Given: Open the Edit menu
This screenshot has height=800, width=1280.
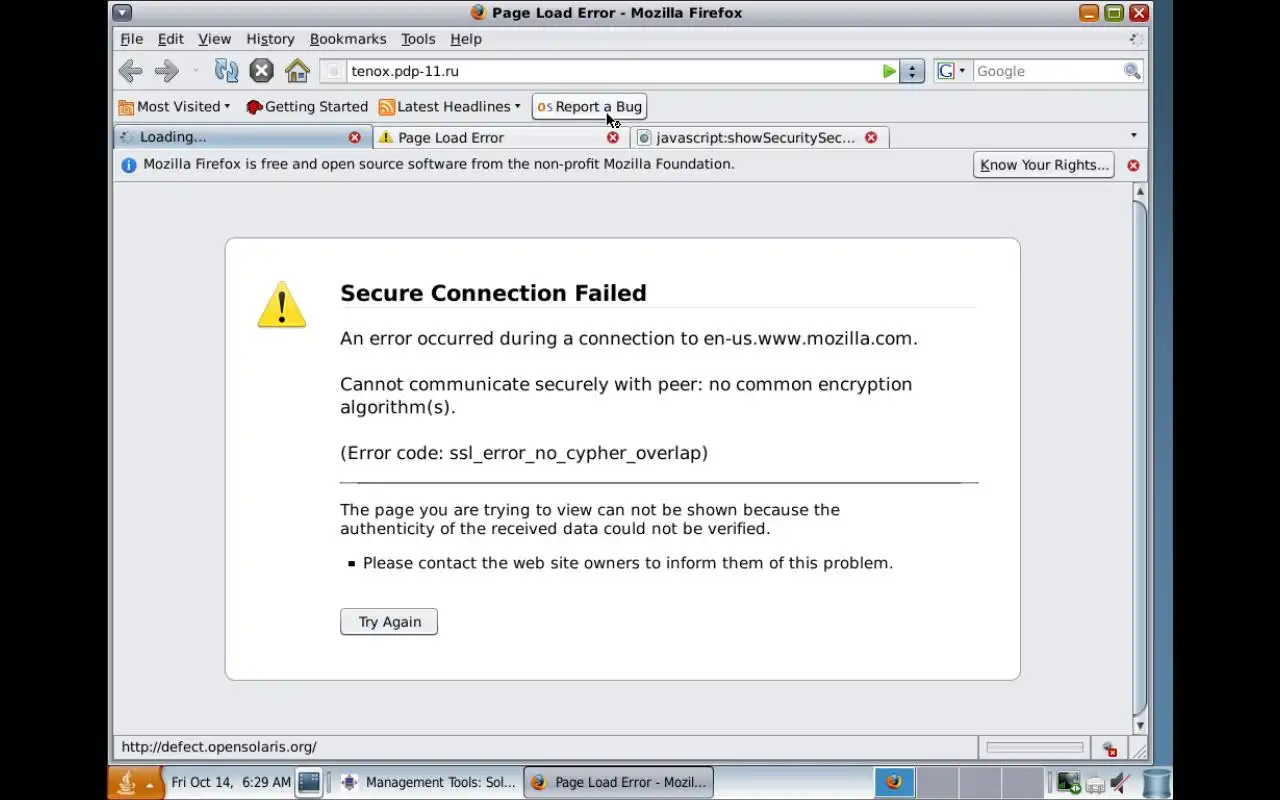Looking at the screenshot, I should coord(171,39).
